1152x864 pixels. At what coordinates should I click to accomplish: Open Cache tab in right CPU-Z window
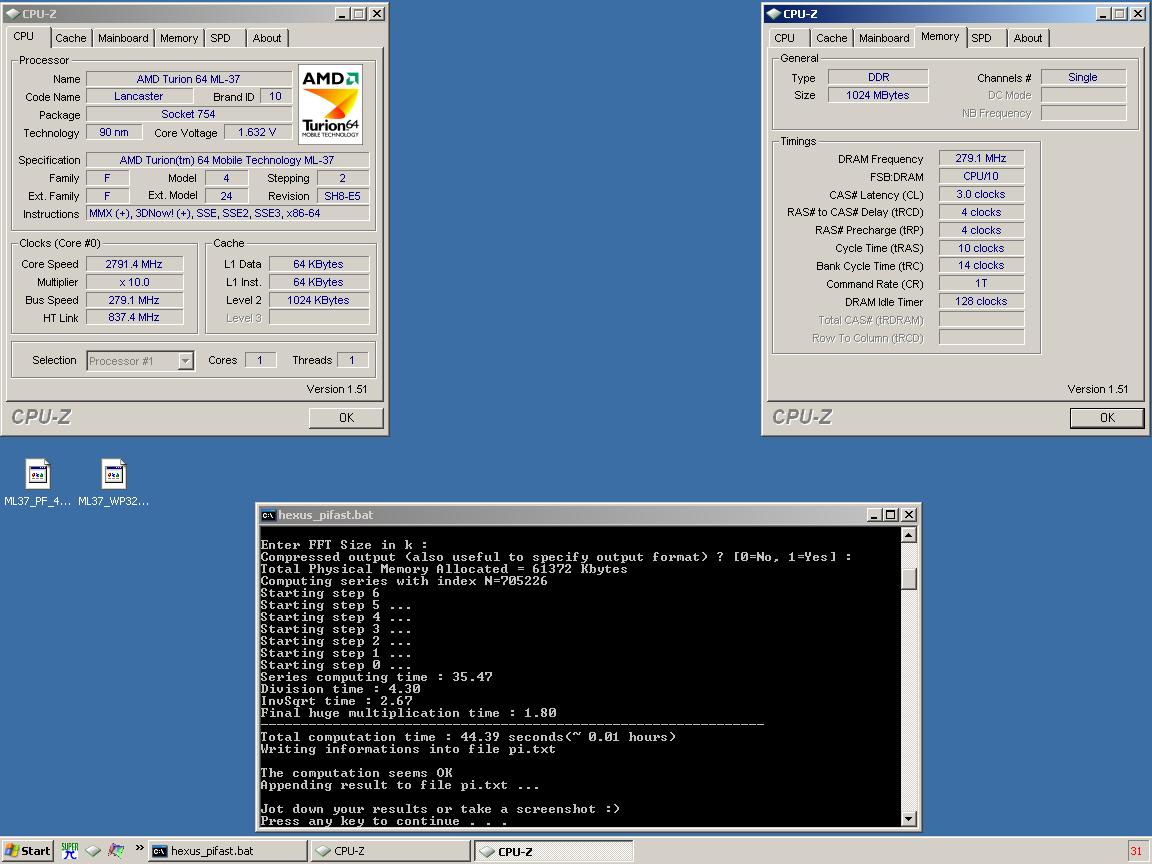[x=832, y=38]
